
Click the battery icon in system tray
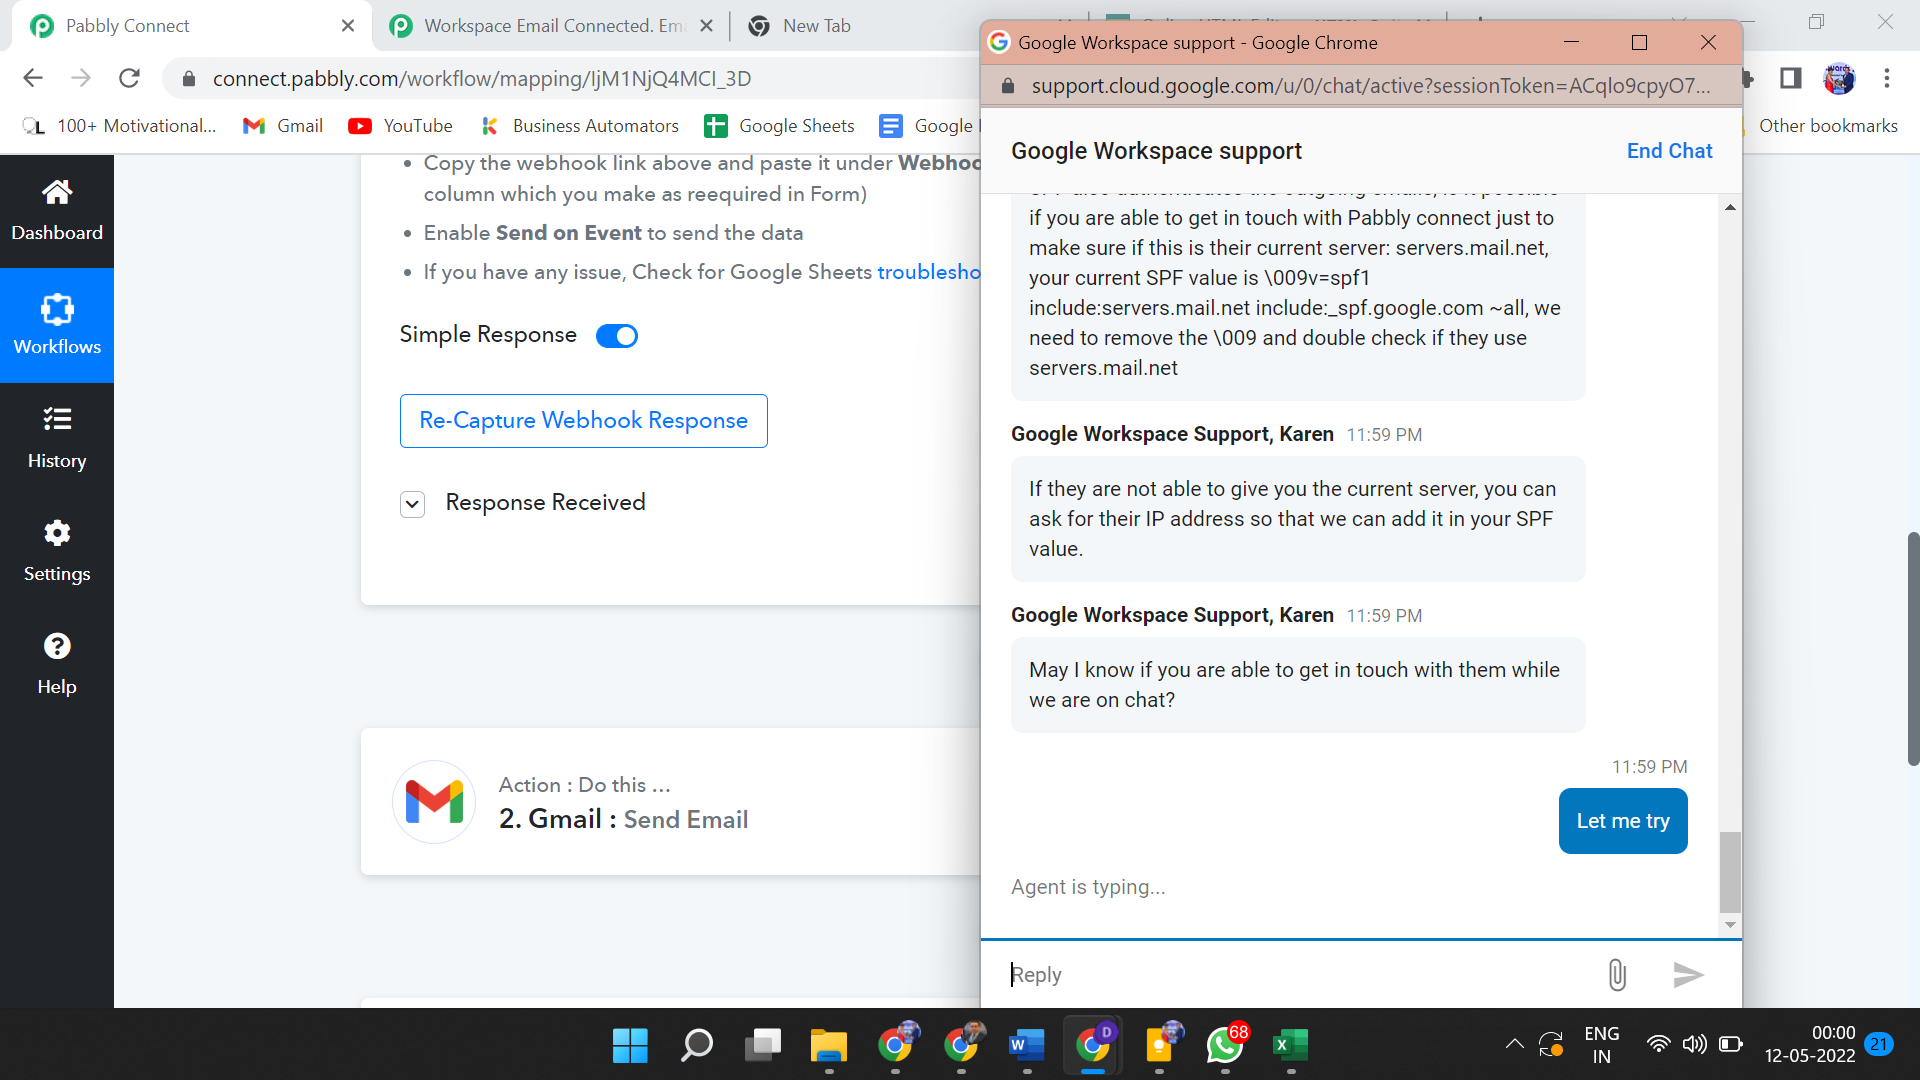1730,1044
